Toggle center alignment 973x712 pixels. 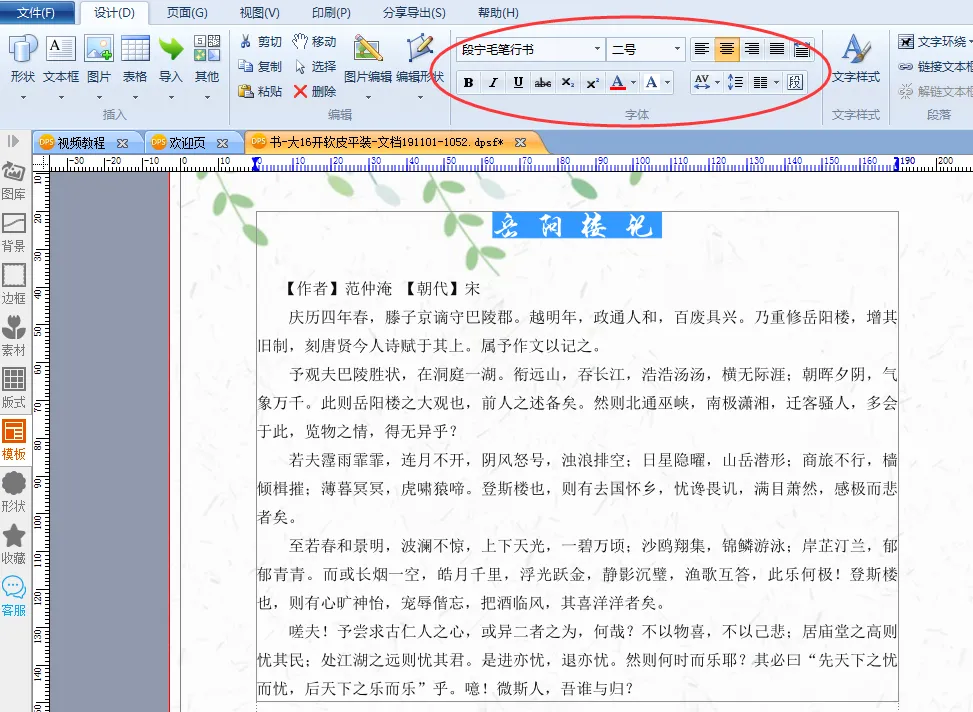[x=727, y=49]
